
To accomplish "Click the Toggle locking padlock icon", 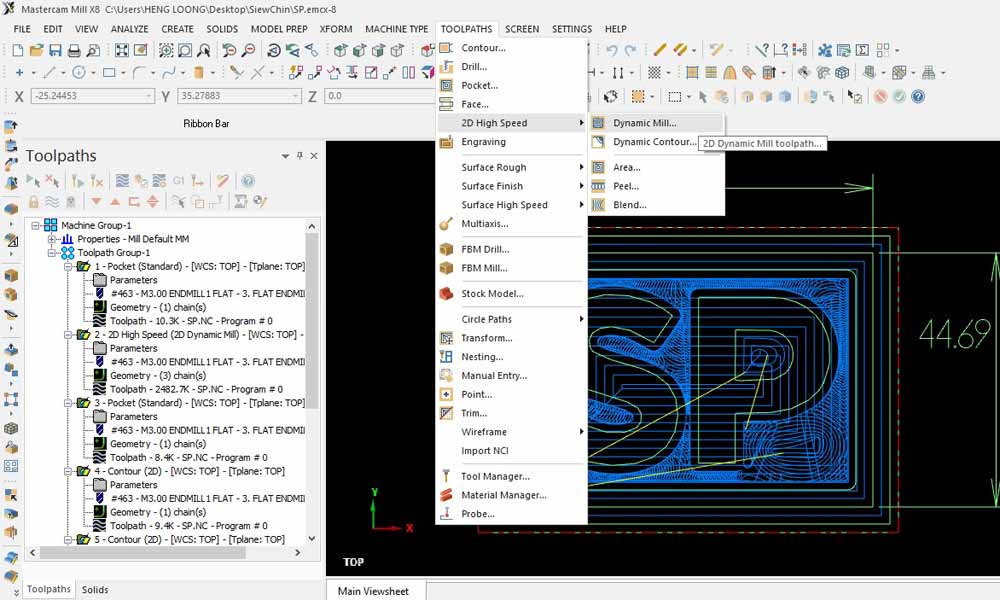I will coord(33,201).
